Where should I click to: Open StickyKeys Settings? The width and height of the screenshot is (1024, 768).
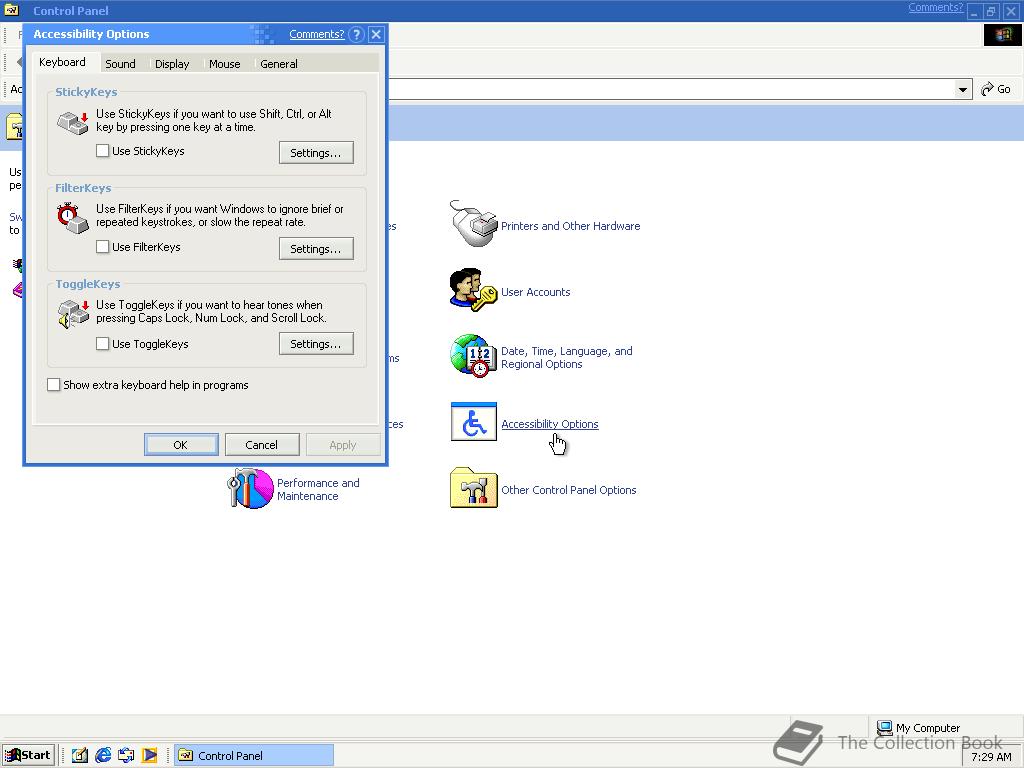pos(316,153)
